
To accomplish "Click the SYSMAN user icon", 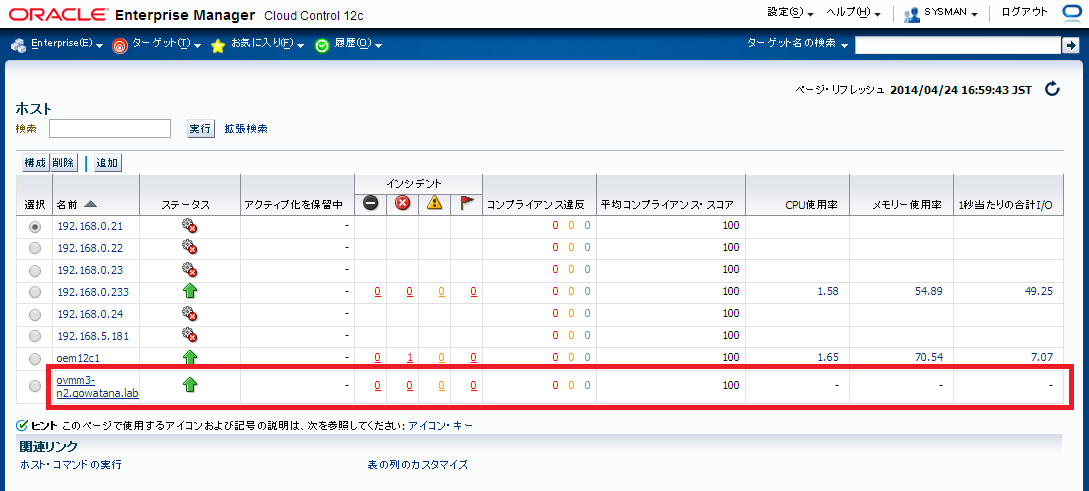I will (911, 14).
